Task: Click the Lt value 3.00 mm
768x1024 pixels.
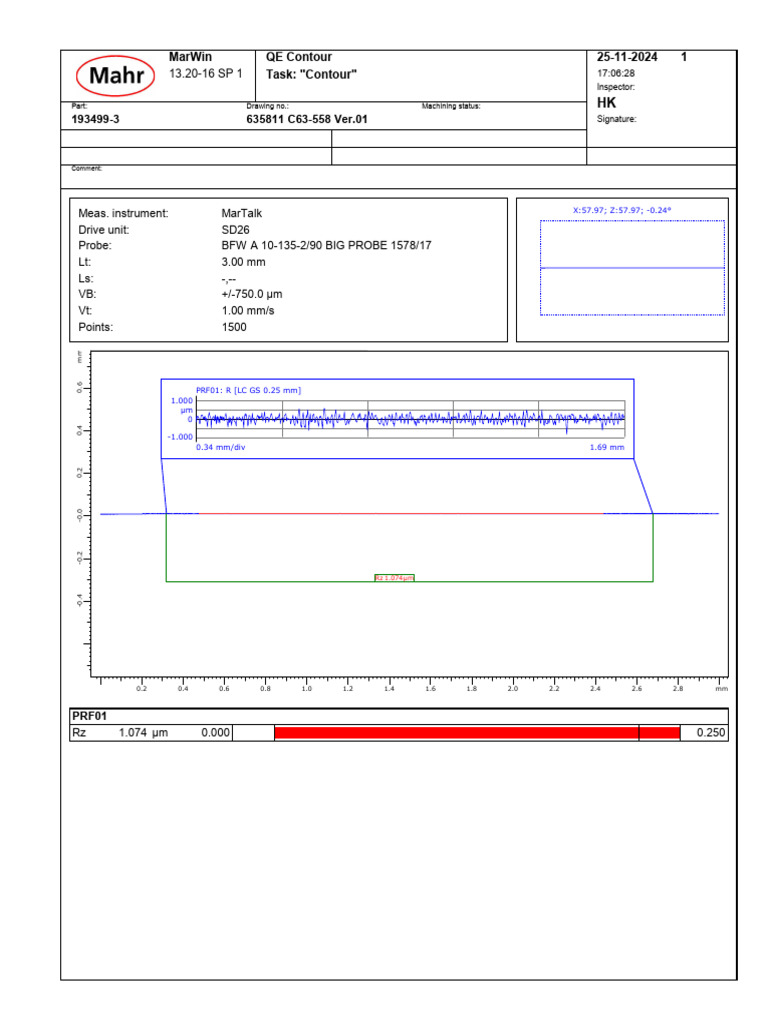Action: click(x=243, y=262)
